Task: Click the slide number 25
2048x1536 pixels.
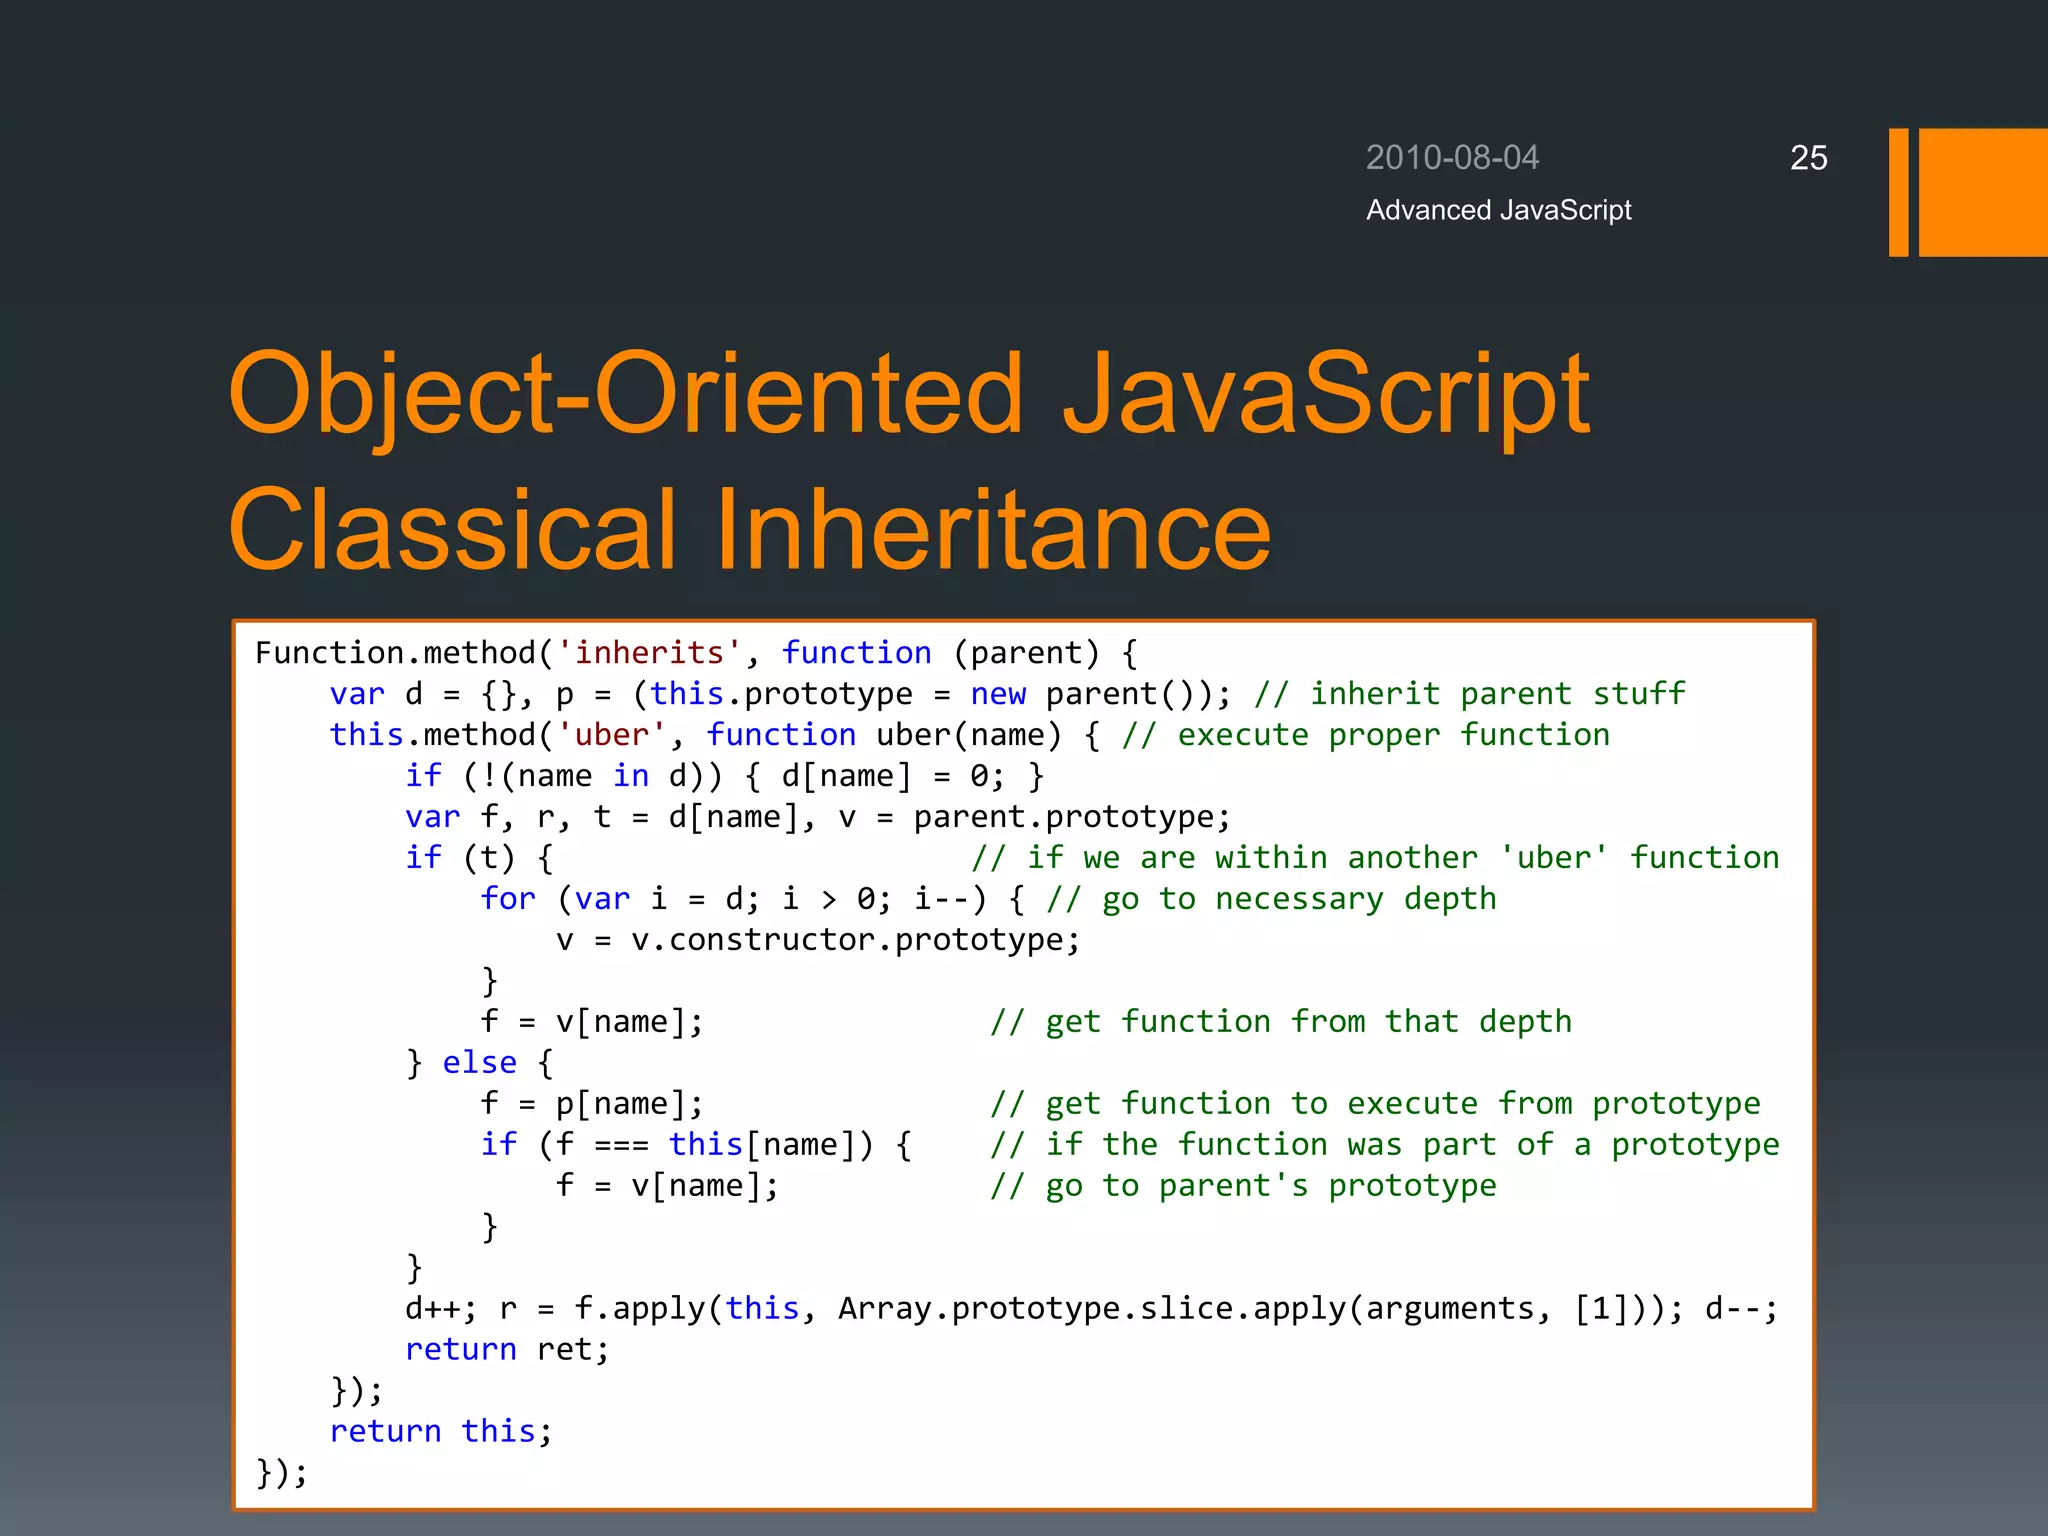Action: coord(1808,158)
